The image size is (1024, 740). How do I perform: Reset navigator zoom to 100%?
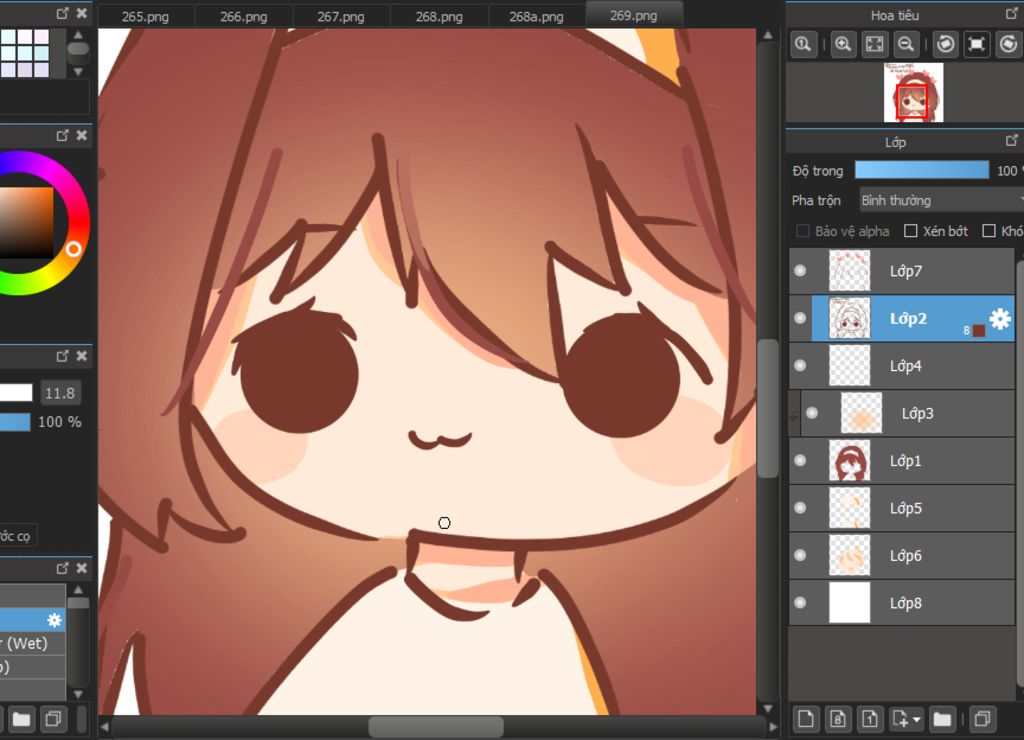pyautogui.click(x=803, y=44)
